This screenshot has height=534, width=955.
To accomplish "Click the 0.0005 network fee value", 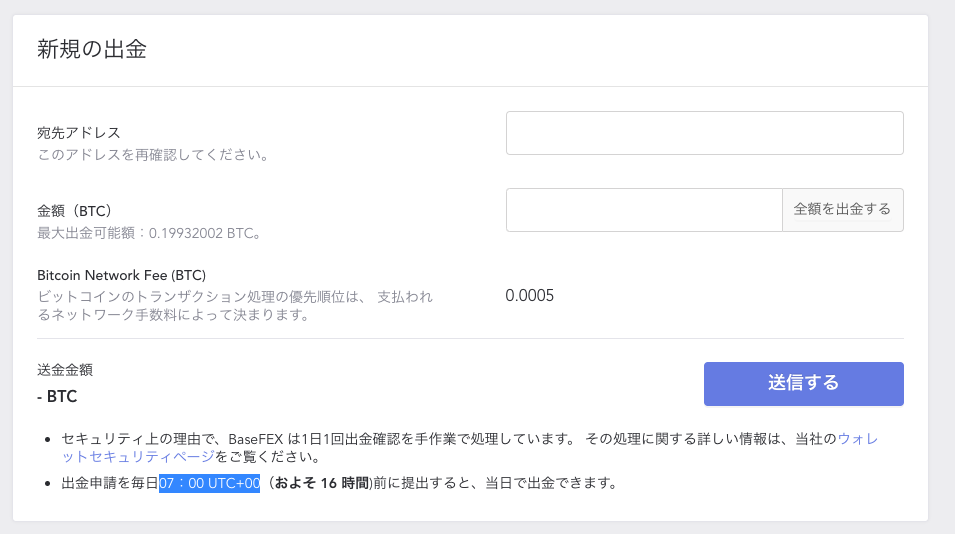I will [529, 295].
